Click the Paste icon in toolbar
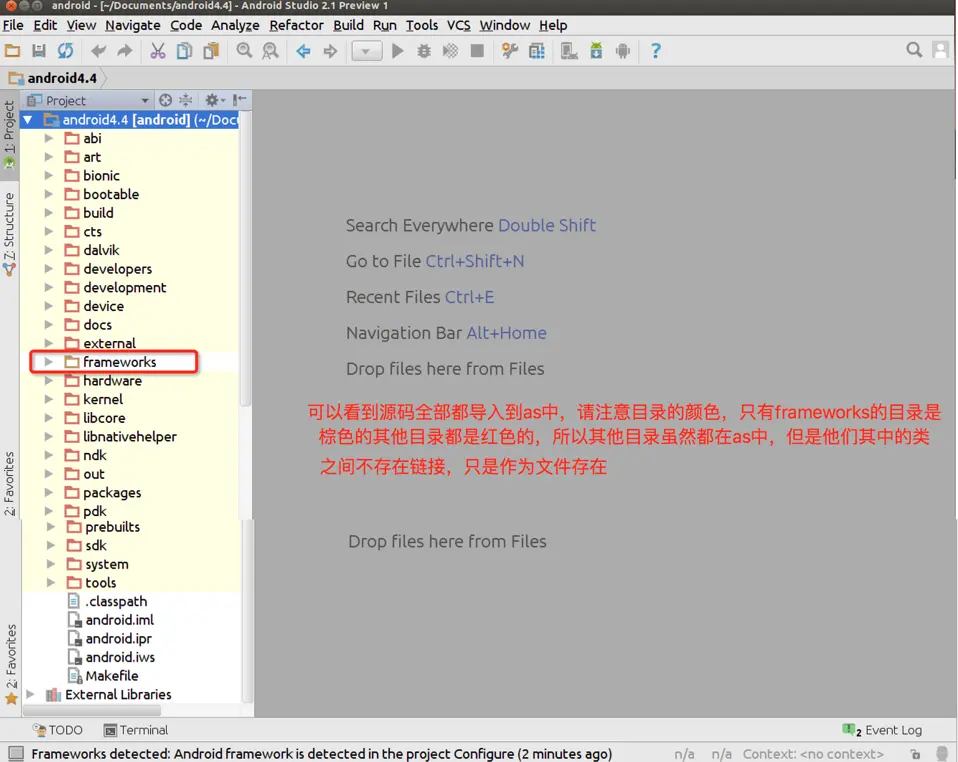The image size is (958, 762). [211, 51]
